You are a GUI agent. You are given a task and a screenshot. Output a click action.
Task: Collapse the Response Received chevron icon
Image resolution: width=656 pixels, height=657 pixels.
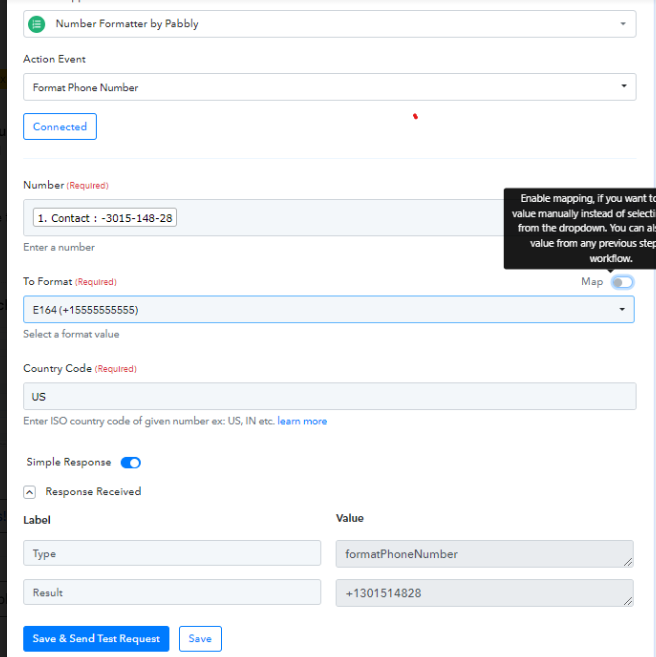30,492
